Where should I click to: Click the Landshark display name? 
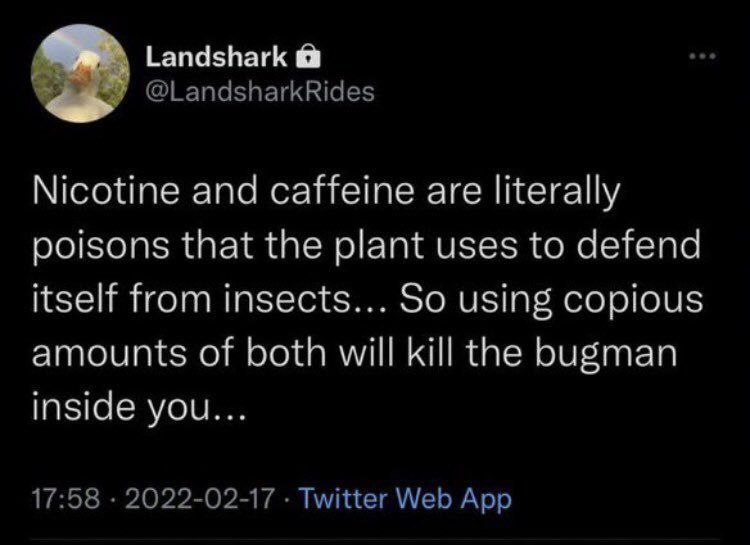pos(216,57)
